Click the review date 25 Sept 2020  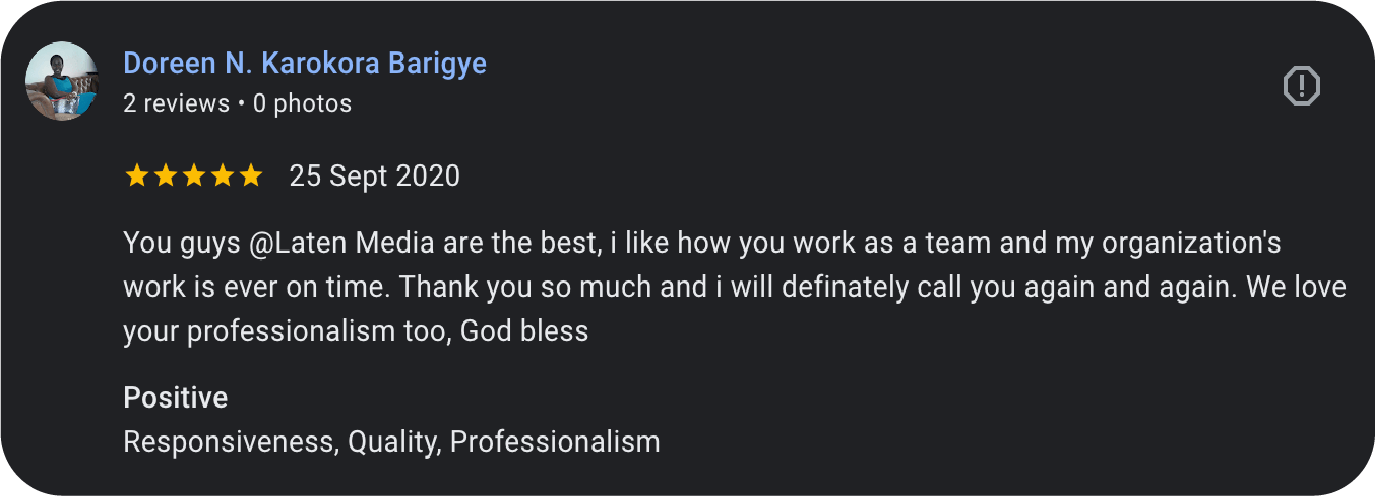tap(374, 177)
